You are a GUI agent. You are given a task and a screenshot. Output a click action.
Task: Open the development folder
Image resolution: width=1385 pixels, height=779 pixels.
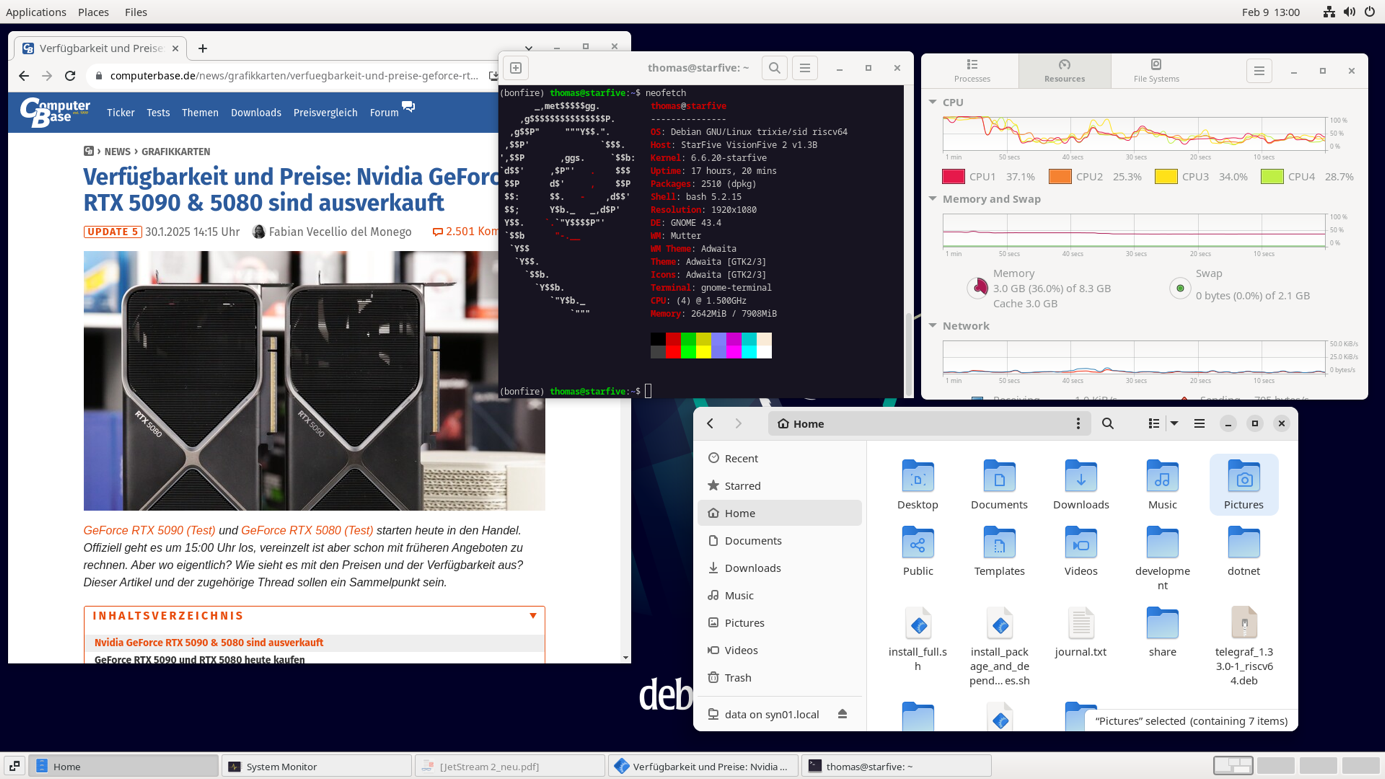click(1162, 558)
